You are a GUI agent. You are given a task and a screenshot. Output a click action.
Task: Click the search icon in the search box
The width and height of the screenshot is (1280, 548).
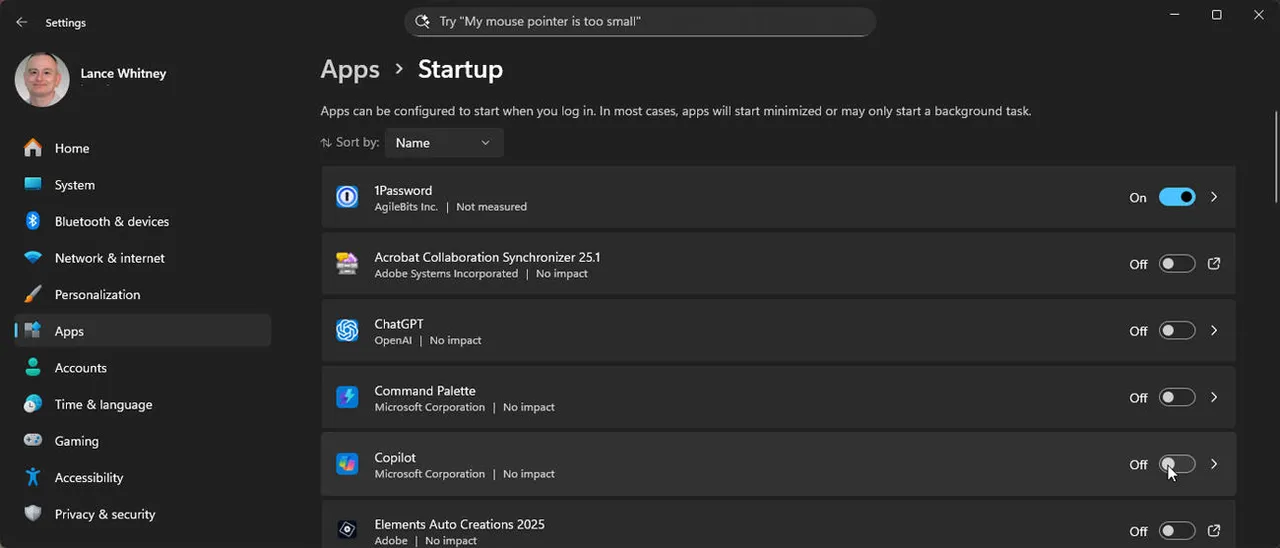click(x=424, y=21)
